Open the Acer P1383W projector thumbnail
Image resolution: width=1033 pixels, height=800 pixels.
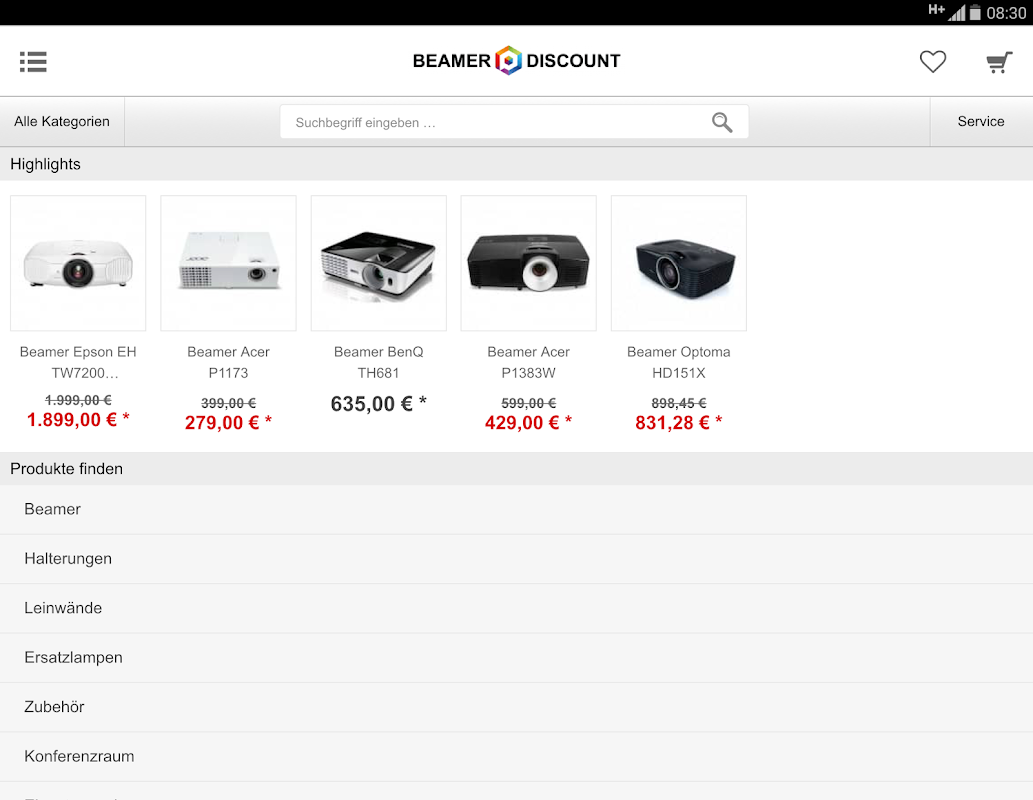pos(528,263)
